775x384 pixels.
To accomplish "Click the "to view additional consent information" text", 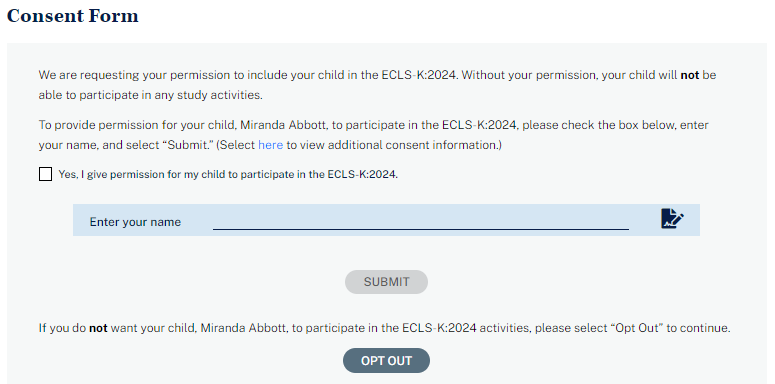I will tap(394, 145).
